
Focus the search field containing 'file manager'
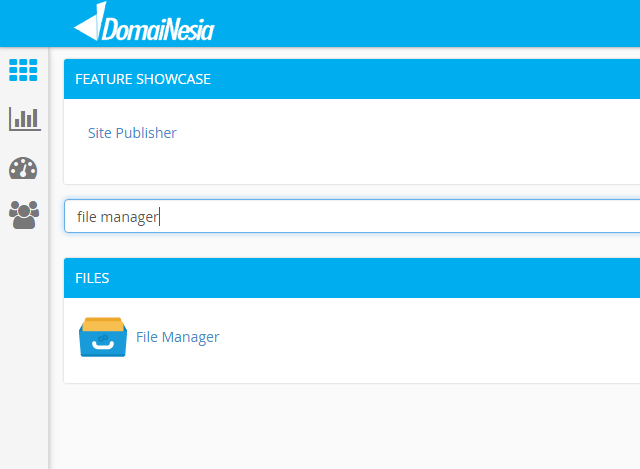(x=352, y=216)
